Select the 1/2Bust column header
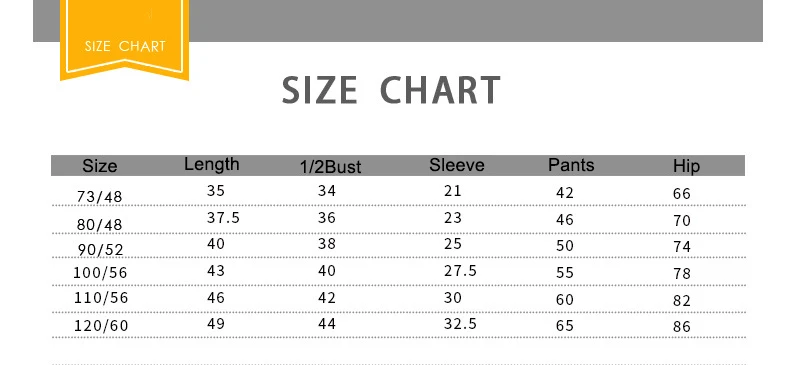Image resolution: width=790 pixels, height=365 pixels. click(331, 167)
